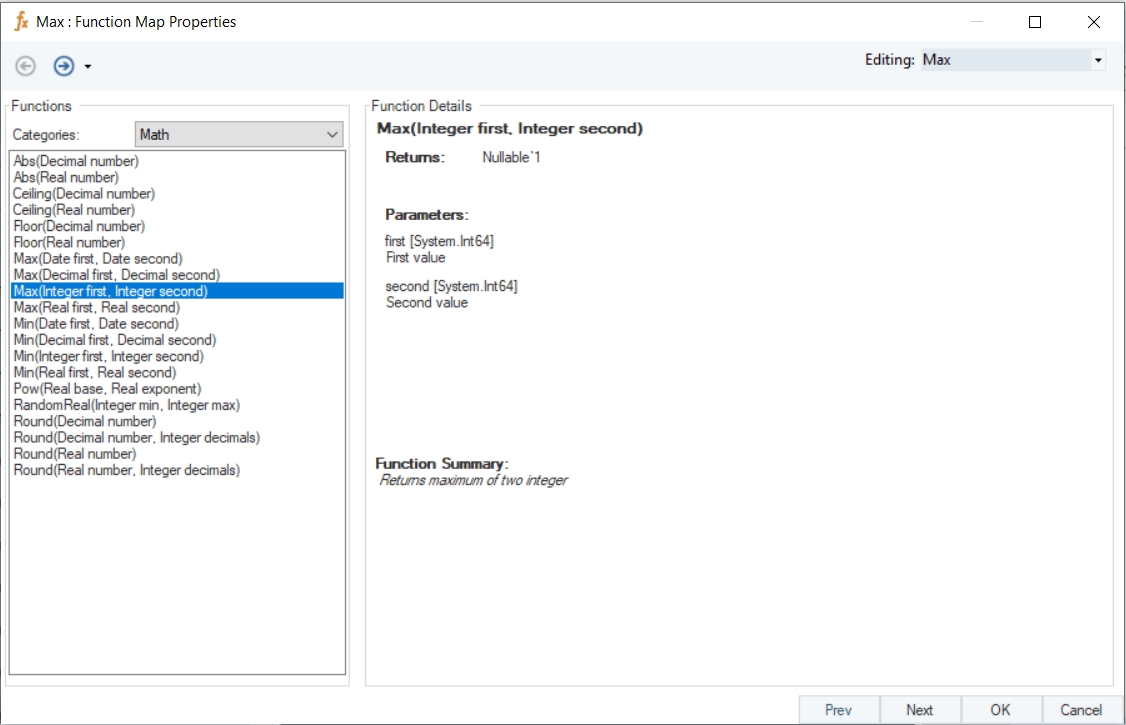Choose Pow(Real base, Real exponent) function

107,388
